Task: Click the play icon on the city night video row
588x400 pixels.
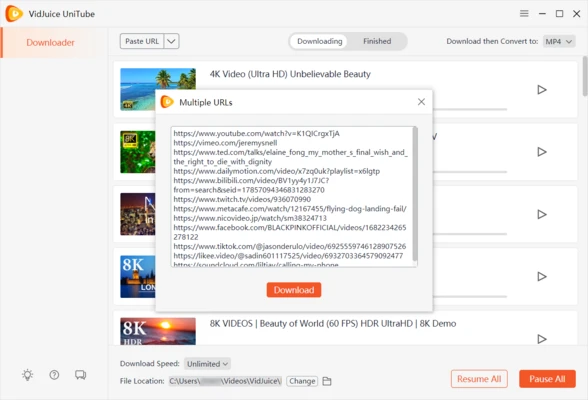Action: click(x=542, y=214)
